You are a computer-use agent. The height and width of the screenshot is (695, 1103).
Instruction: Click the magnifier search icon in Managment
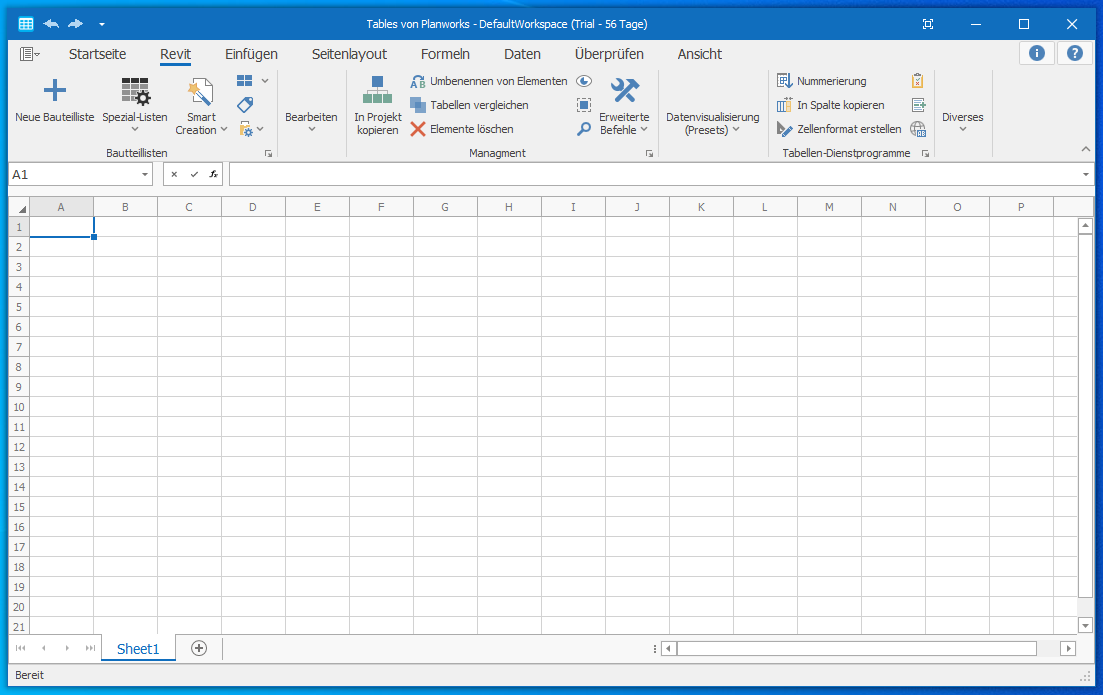coord(584,129)
